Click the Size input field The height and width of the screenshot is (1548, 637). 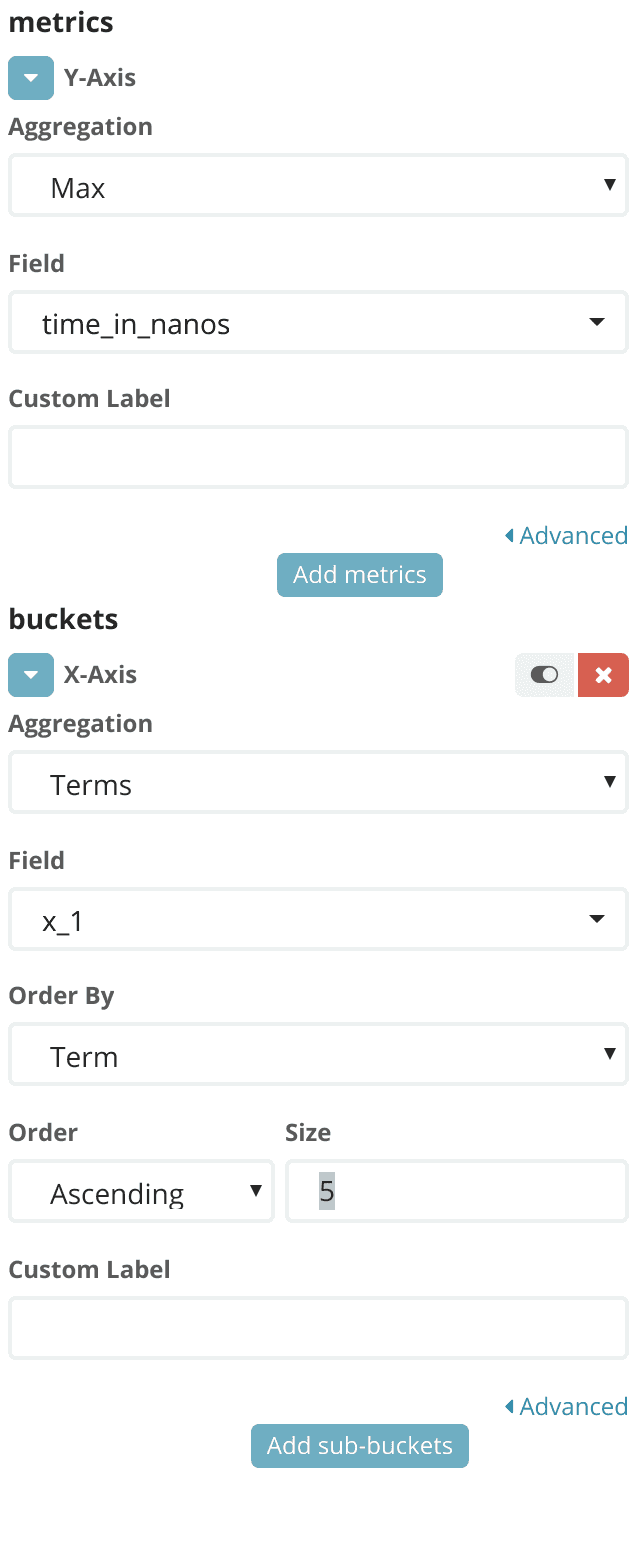pos(456,1192)
